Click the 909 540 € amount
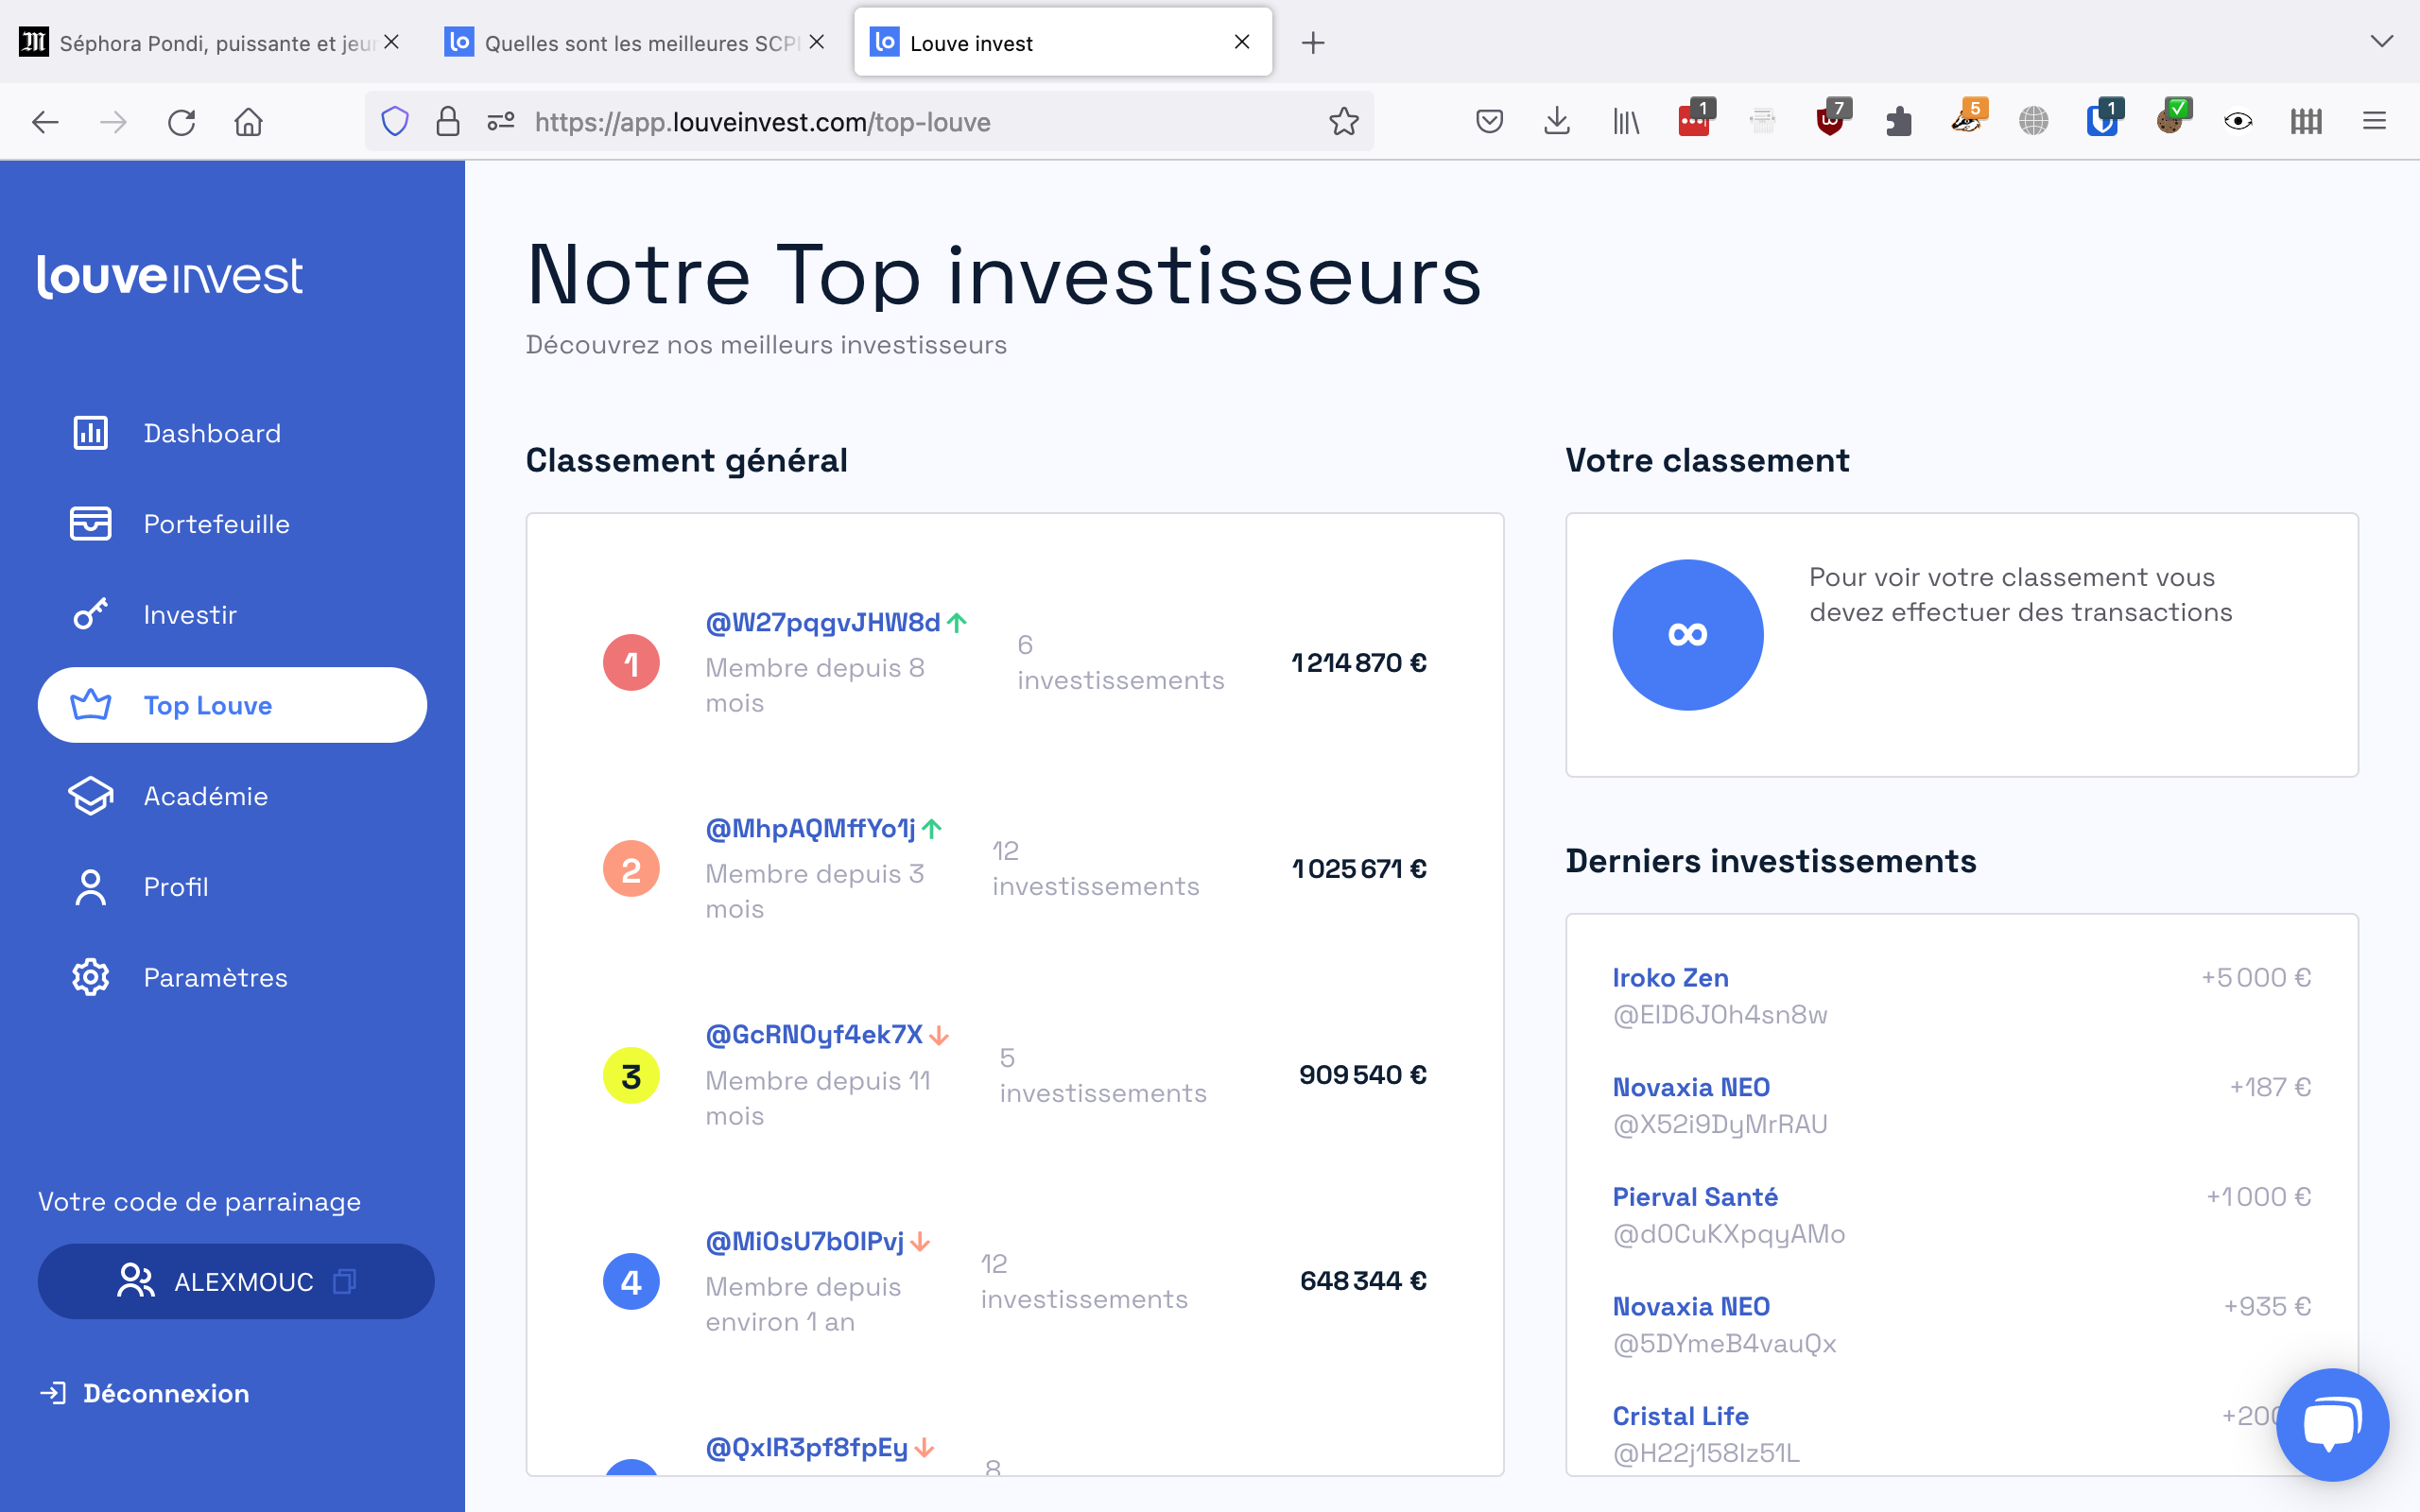The height and width of the screenshot is (1512, 2420). click(1363, 1075)
